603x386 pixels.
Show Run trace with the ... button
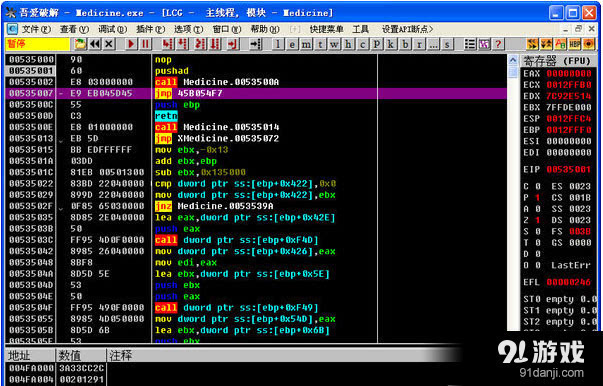tap(433, 44)
